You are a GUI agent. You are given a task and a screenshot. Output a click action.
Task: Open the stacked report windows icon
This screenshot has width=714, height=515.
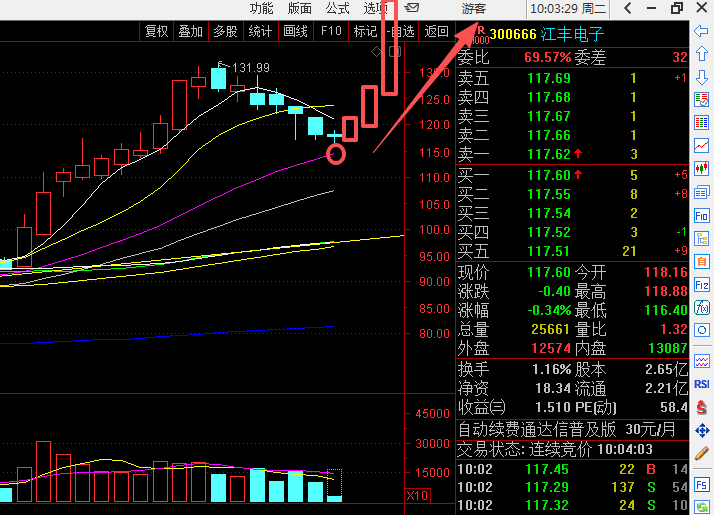(701, 192)
